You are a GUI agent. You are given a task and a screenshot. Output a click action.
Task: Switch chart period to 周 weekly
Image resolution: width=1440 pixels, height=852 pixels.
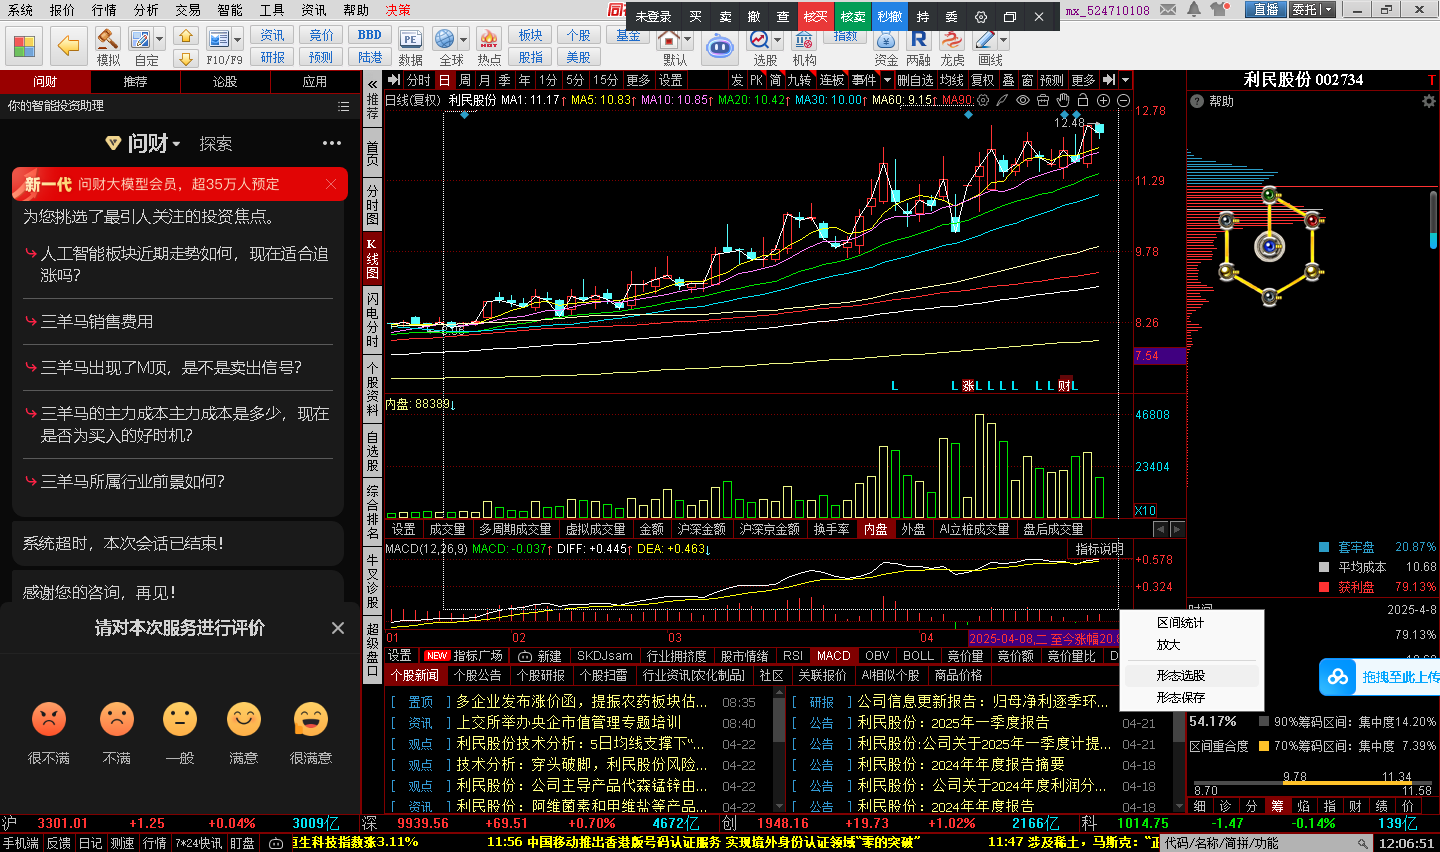(465, 80)
